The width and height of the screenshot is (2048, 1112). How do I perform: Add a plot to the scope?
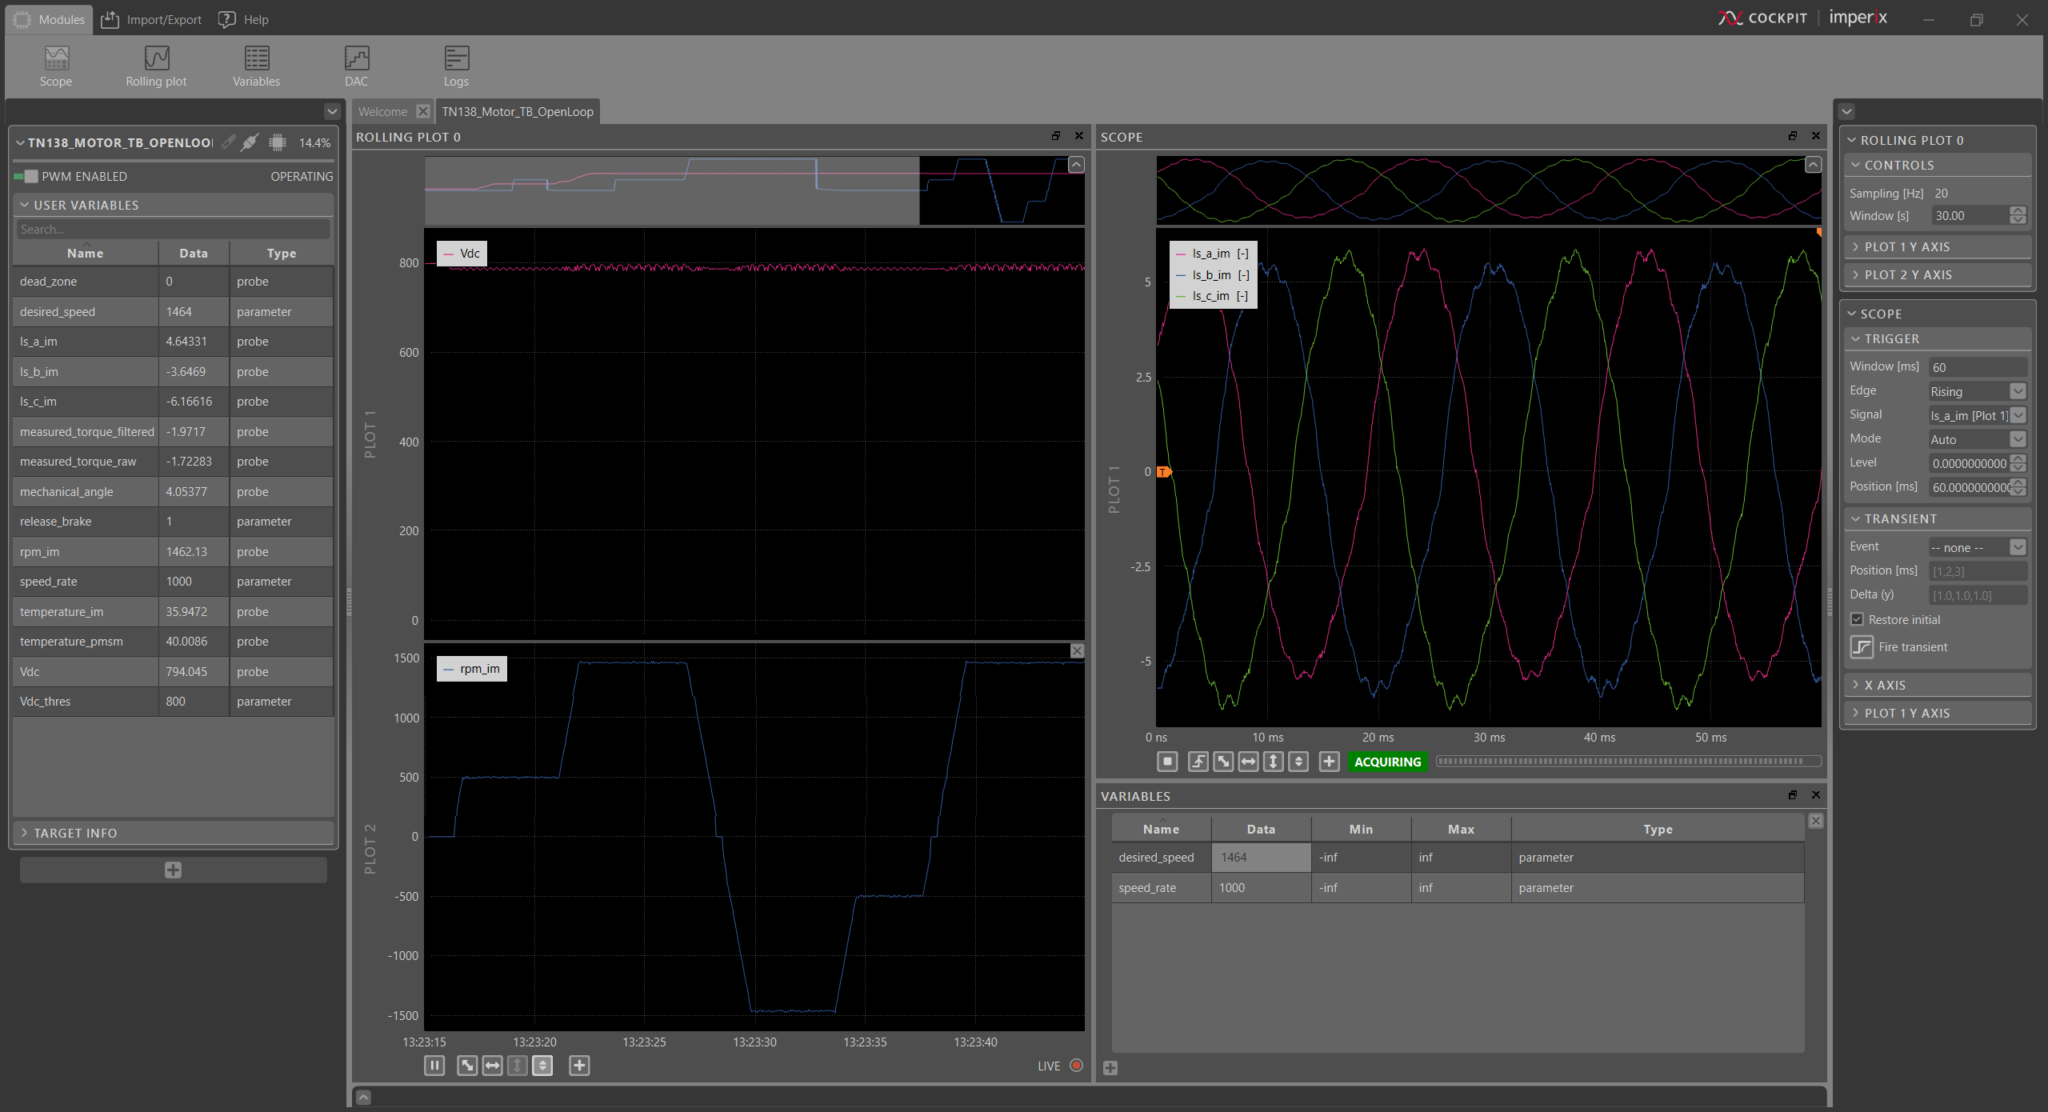[1329, 762]
